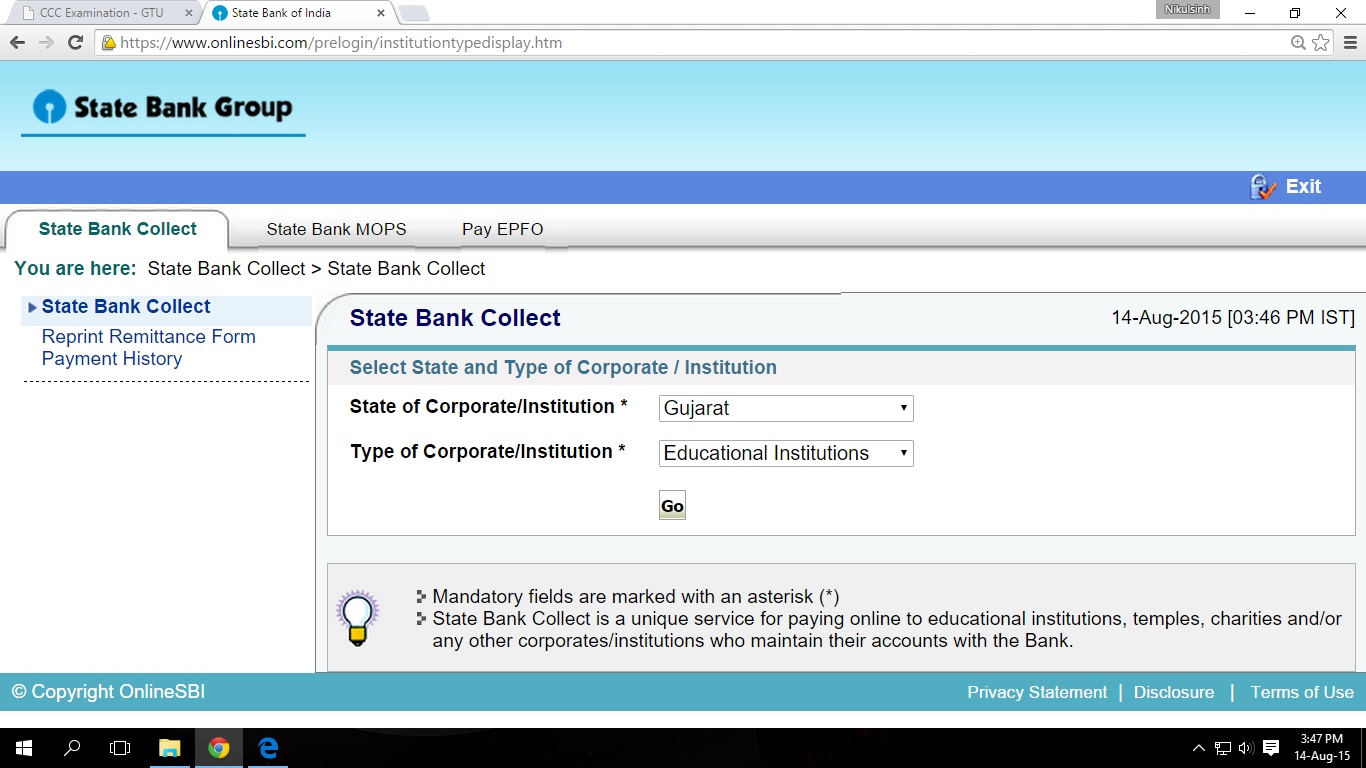Click the Mandatory fields are marked note
Screen dimensions: 1366x768
coord(636,597)
